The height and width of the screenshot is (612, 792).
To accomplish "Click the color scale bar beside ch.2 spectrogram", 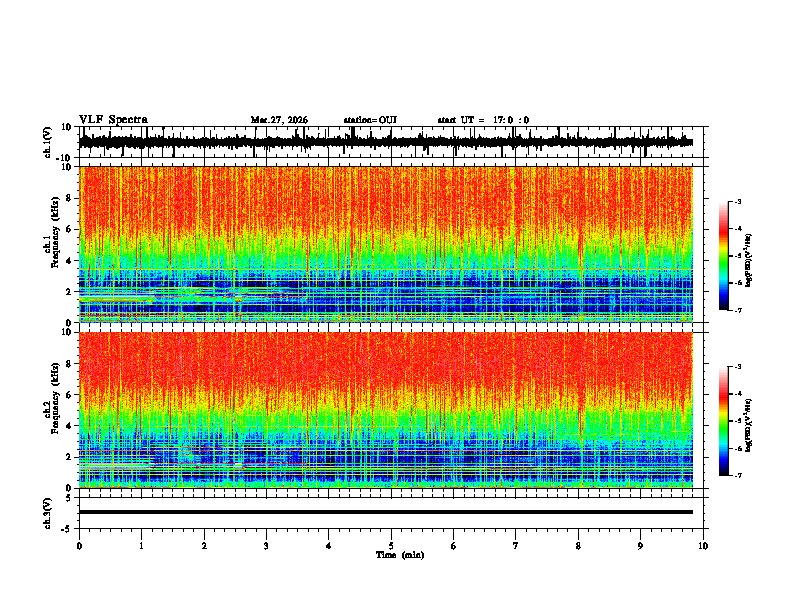I will pyautogui.click(x=723, y=421).
